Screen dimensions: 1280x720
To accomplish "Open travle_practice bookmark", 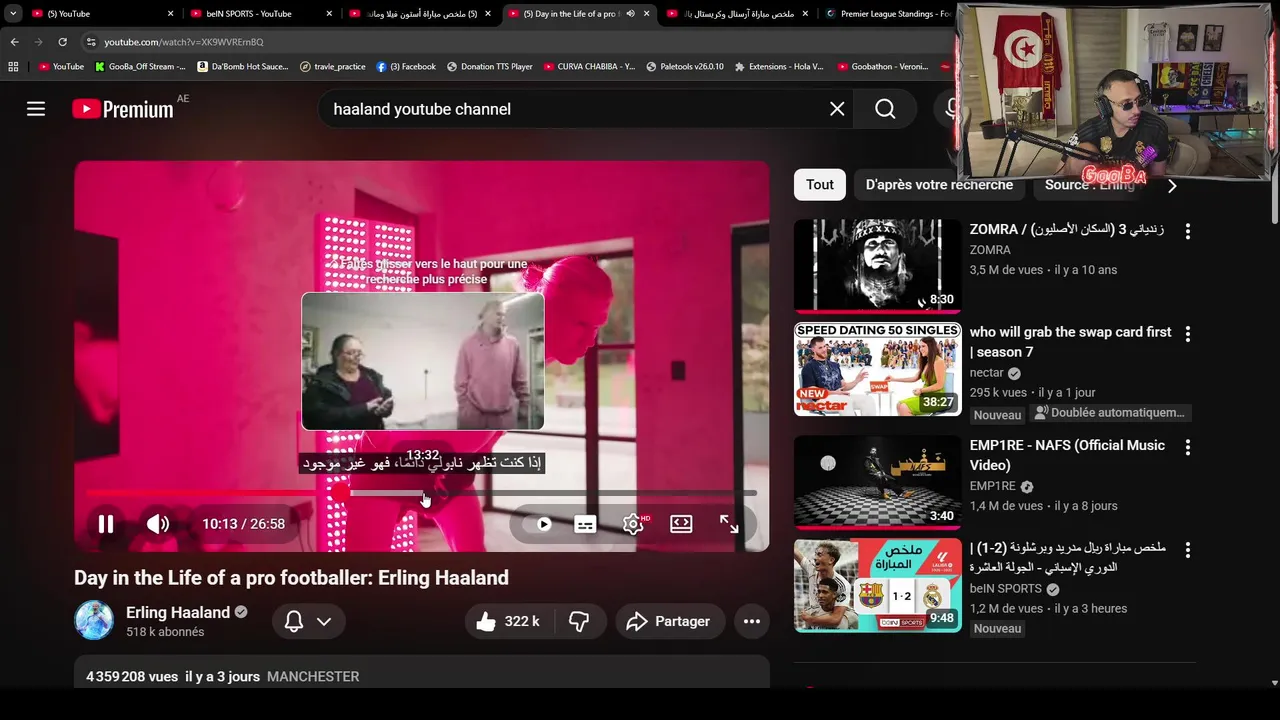I will (x=333, y=67).
